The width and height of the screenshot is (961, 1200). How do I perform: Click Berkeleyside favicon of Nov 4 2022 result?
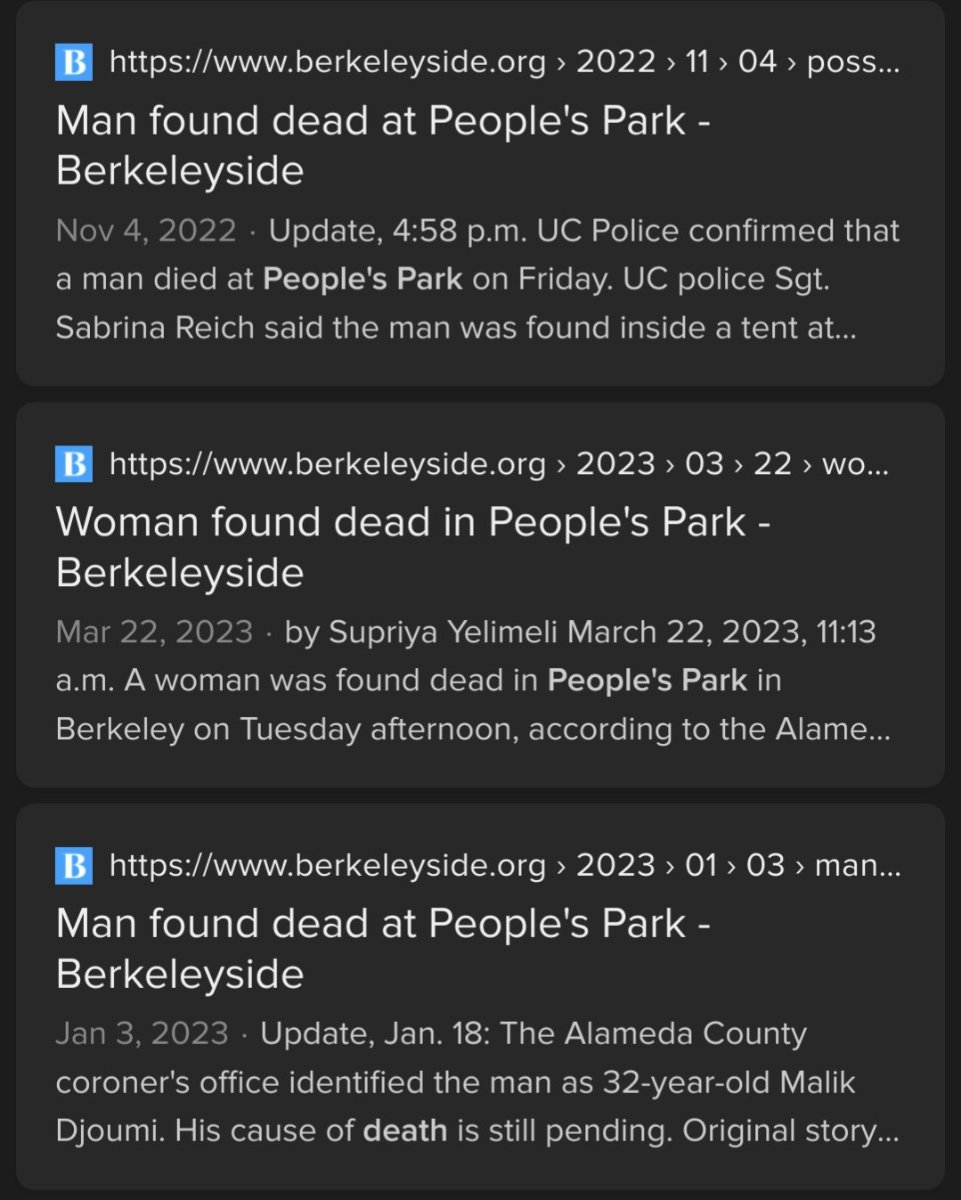tap(73, 64)
